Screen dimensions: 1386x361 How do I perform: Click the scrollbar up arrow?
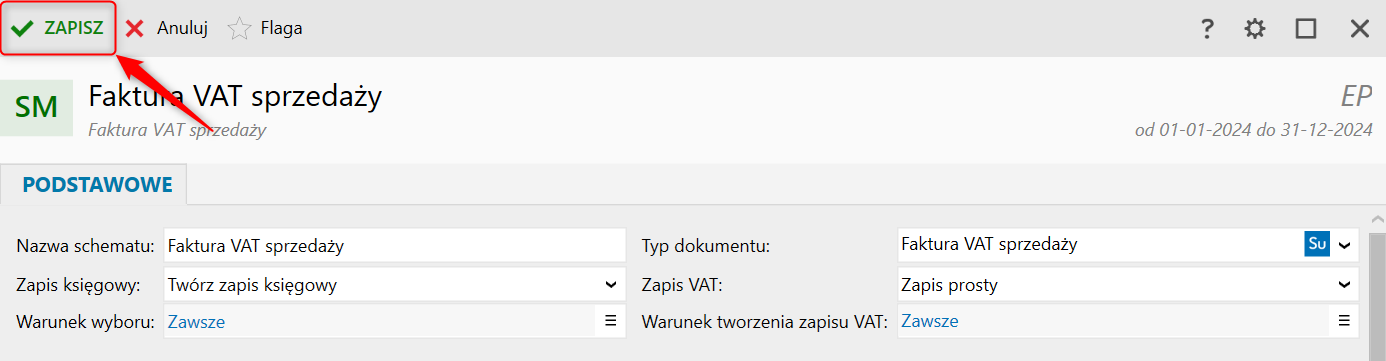coord(1377,219)
